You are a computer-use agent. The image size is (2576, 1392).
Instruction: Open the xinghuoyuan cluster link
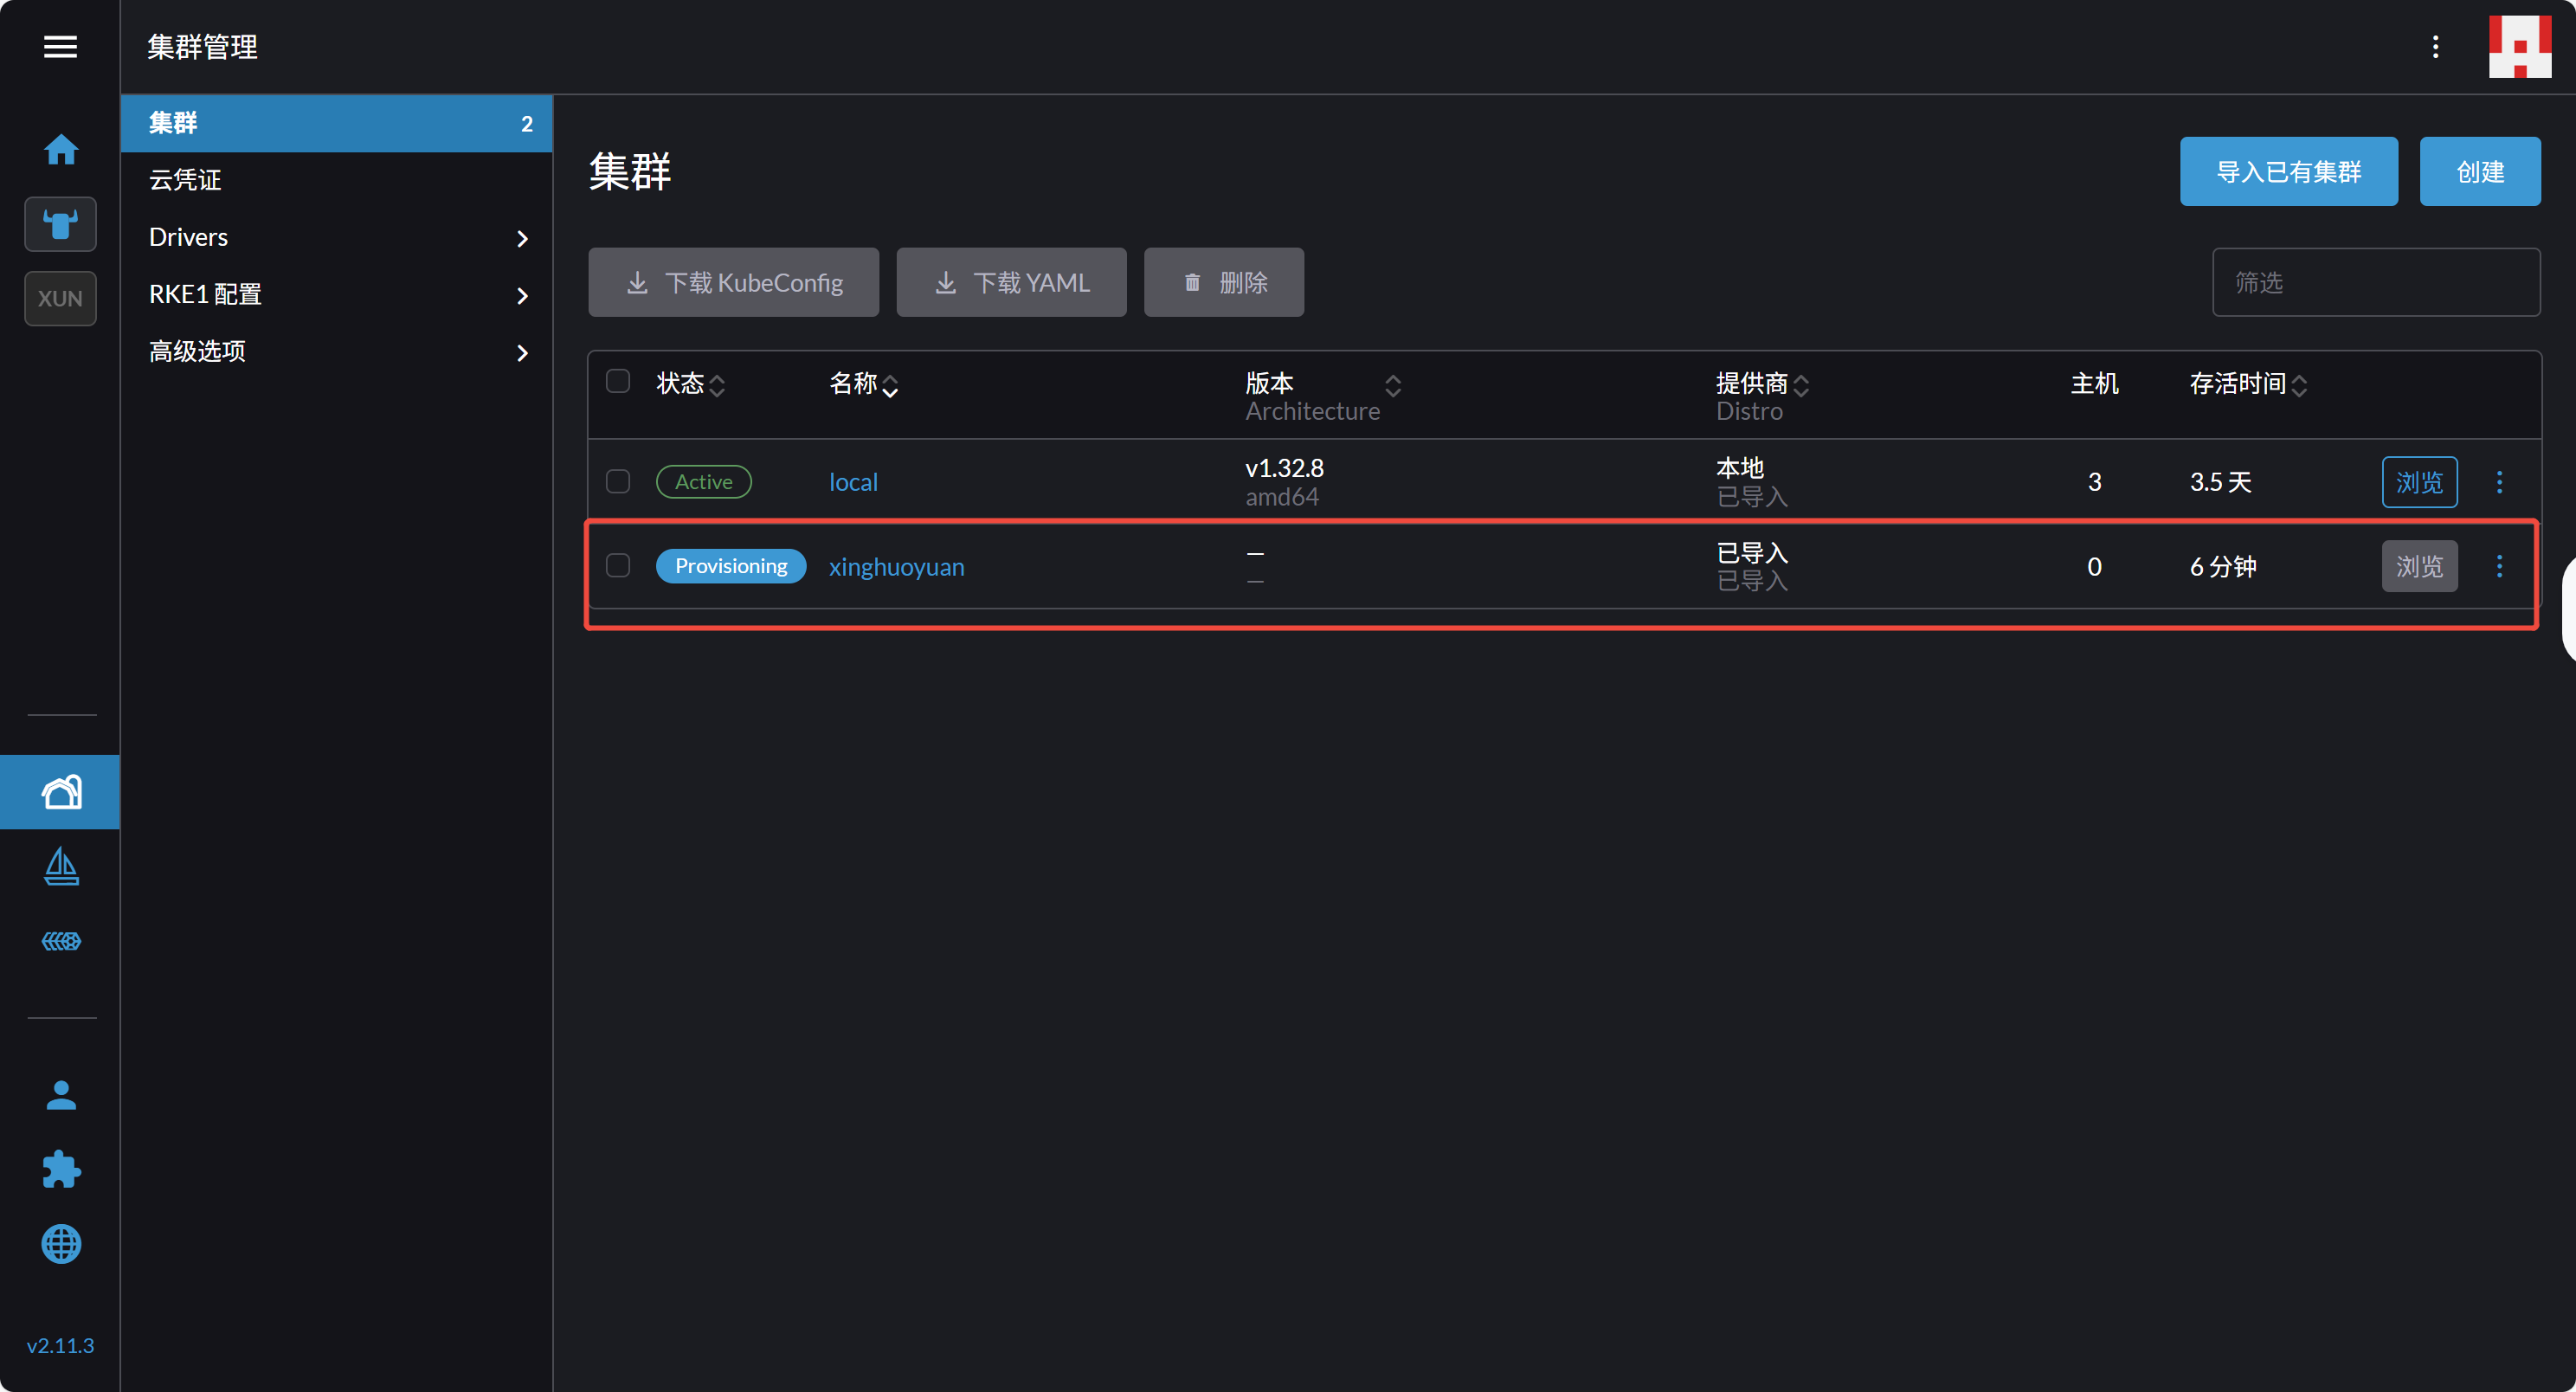pos(896,567)
